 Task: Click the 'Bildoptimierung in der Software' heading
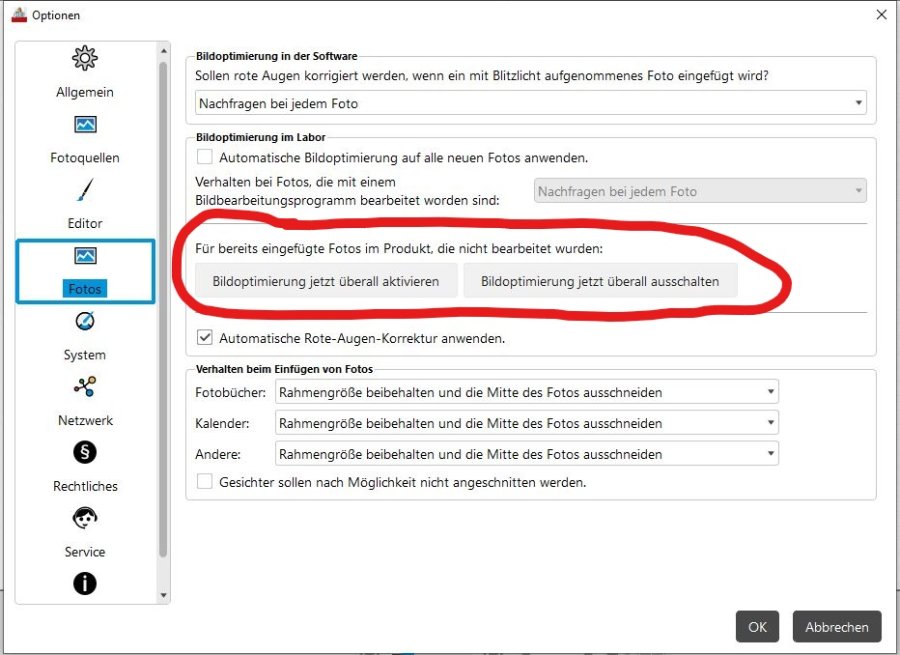tap(277, 56)
